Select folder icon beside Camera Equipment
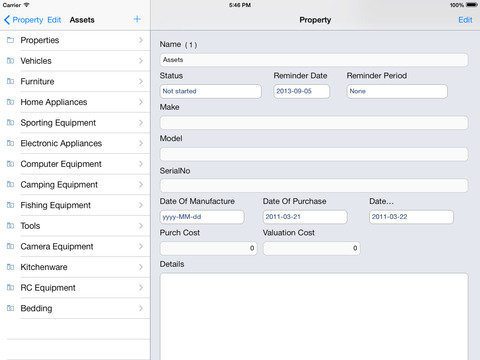The width and height of the screenshot is (480, 360). pos(10,246)
